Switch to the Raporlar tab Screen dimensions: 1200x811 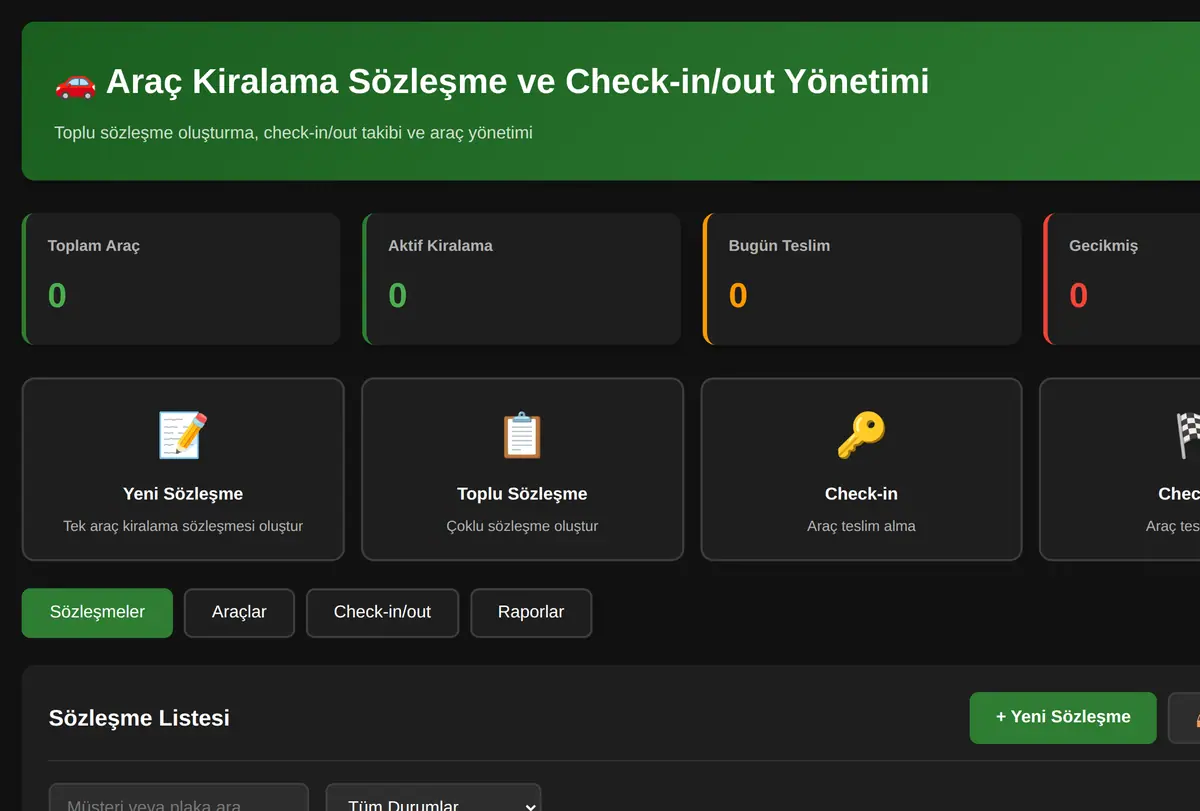531,613
